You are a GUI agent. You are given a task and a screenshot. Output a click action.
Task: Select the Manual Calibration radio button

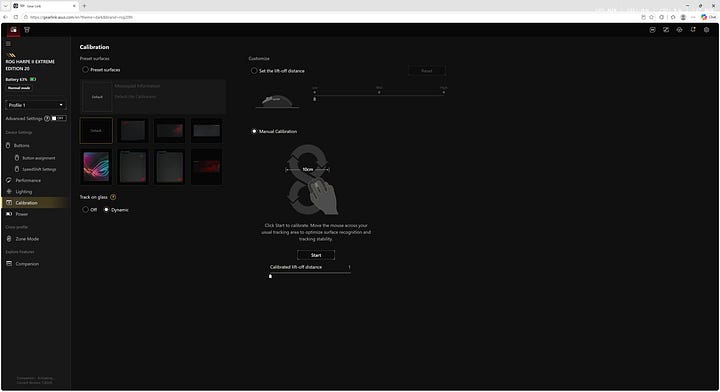[254, 131]
